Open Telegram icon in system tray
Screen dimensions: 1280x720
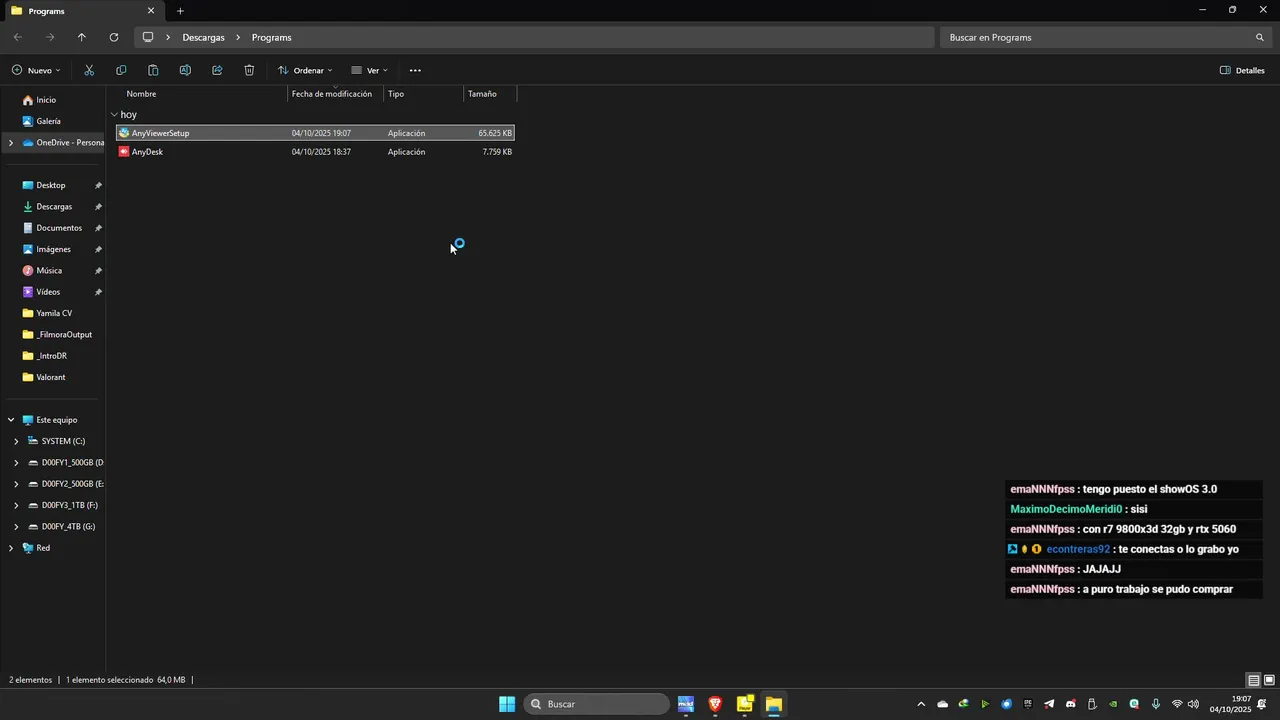1049,704
